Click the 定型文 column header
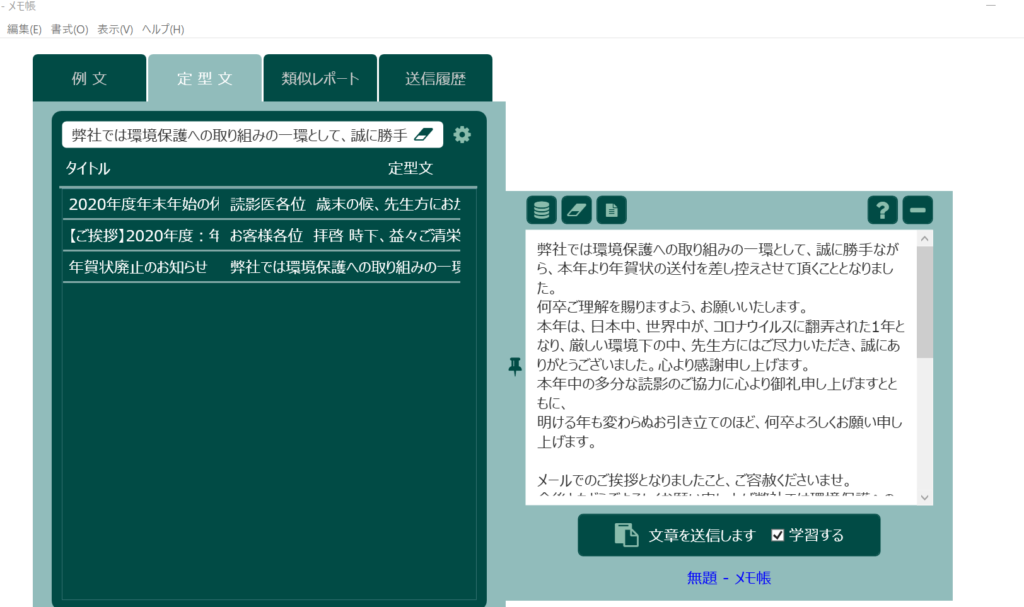 coord(410,169)
